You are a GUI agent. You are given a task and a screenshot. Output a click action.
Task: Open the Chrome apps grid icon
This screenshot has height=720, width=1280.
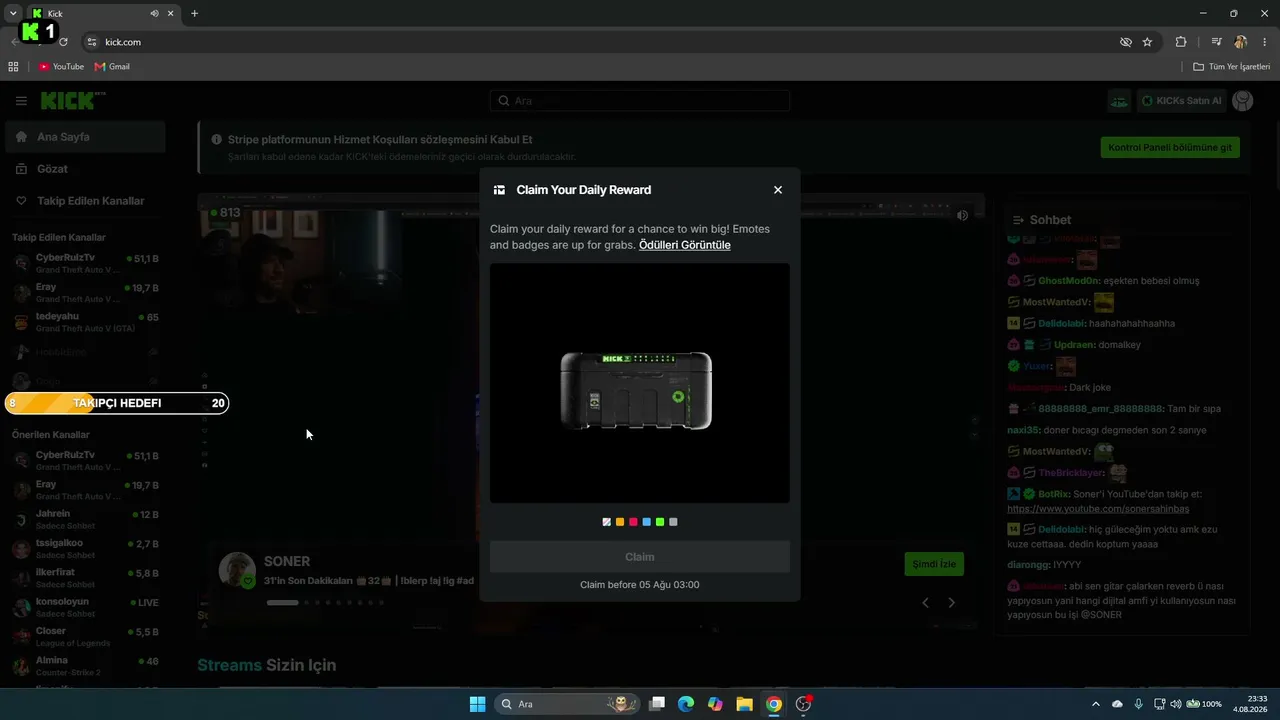(13, 67)
